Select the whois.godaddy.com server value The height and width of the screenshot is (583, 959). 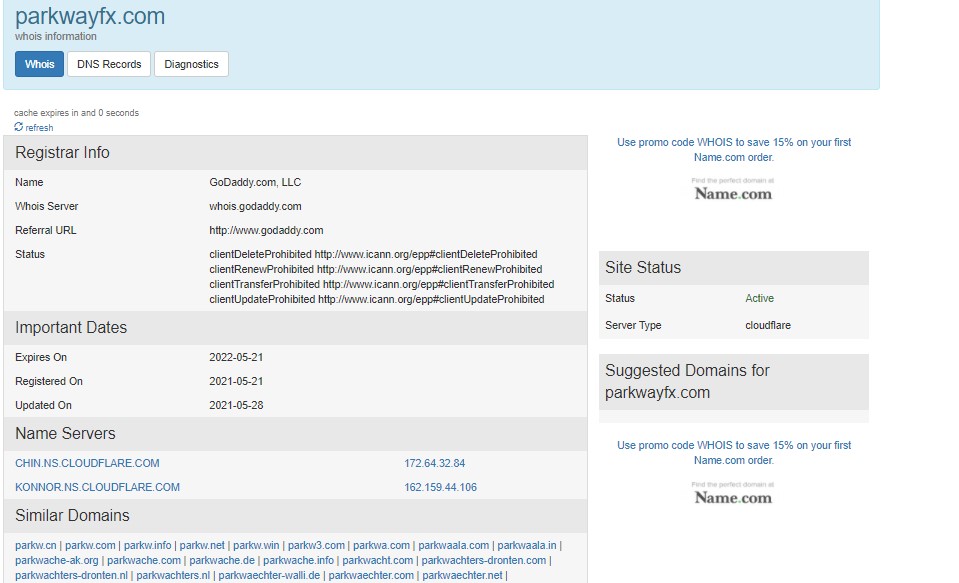click(x=255, y=206)
